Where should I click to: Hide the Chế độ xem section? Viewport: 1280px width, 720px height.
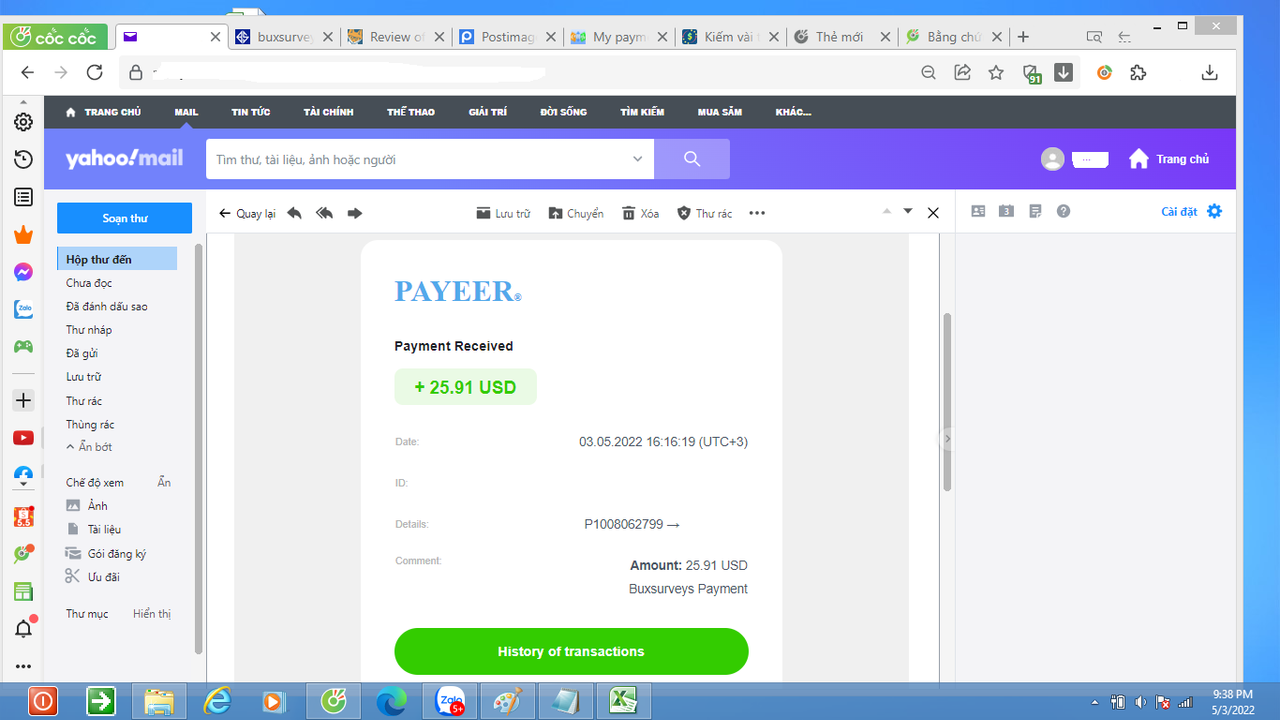164,483
